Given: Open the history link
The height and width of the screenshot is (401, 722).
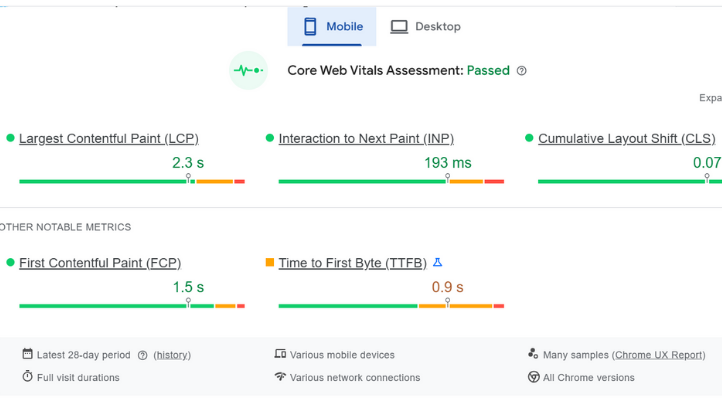Looking at the screenshot, I should 172,355.
